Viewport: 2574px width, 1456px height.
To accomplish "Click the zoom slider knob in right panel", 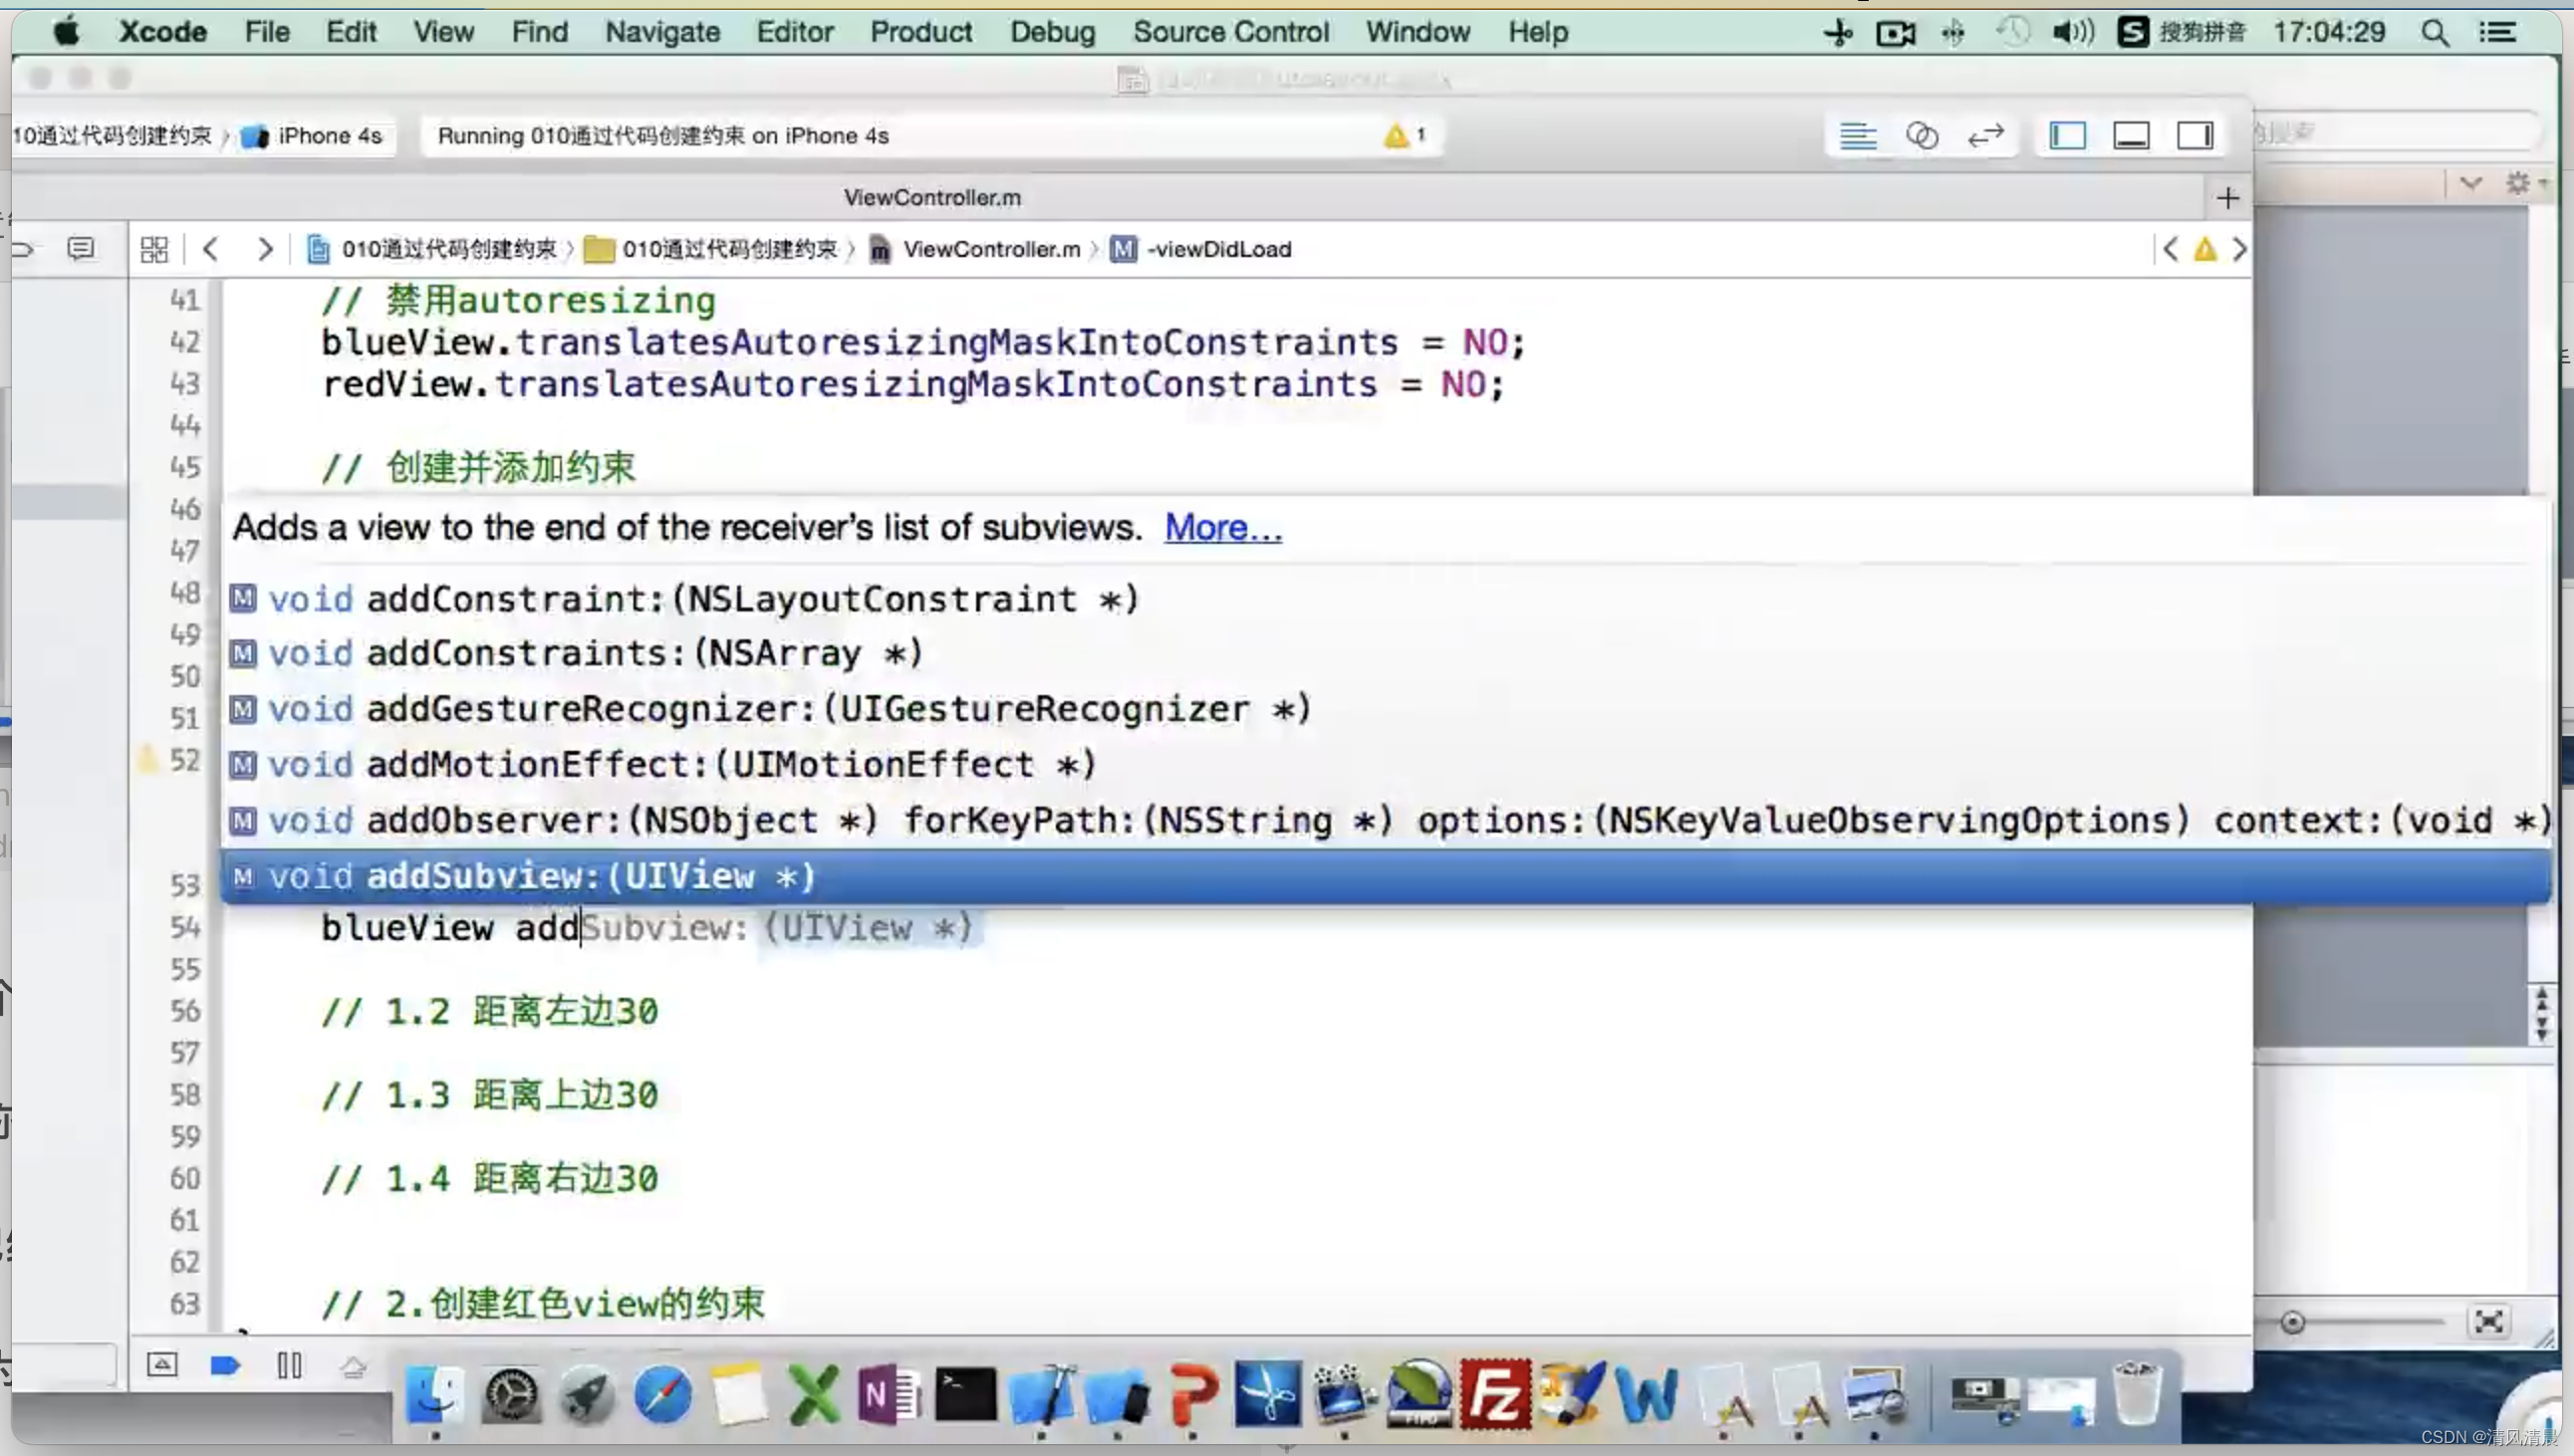I will coord(2292,1323).
